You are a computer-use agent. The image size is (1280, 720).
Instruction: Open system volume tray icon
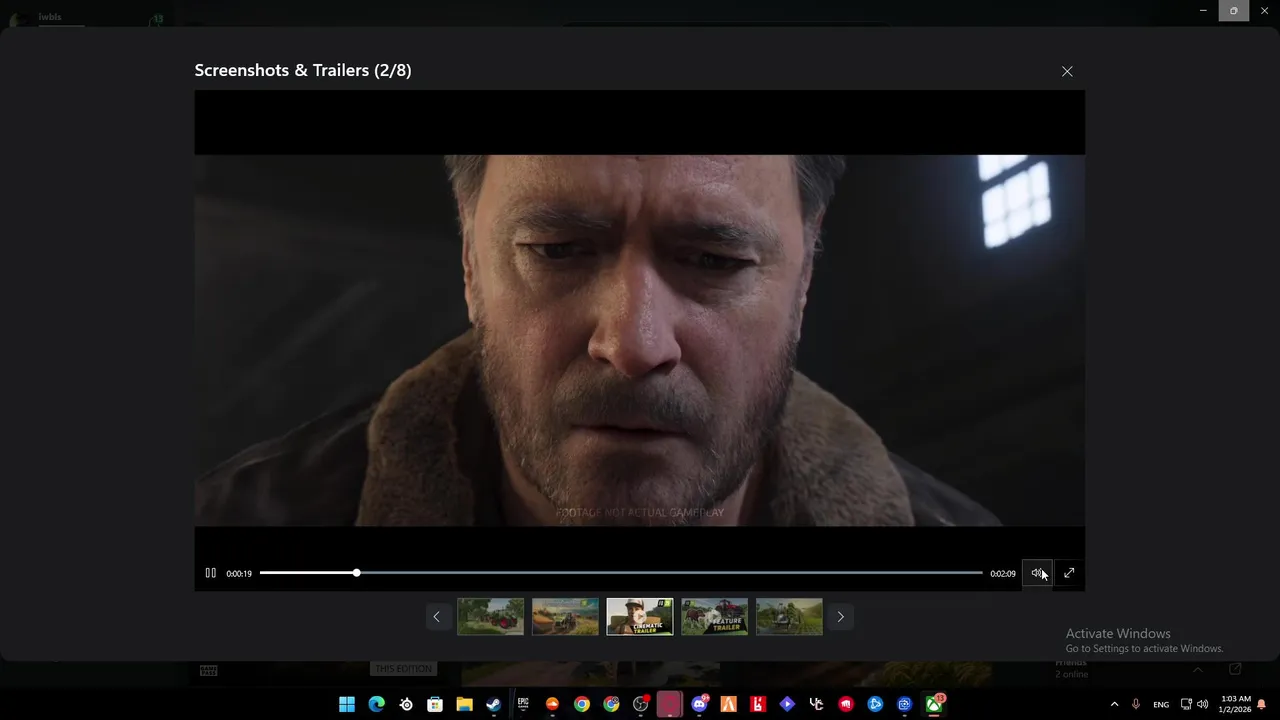[x=1202, y=704]
